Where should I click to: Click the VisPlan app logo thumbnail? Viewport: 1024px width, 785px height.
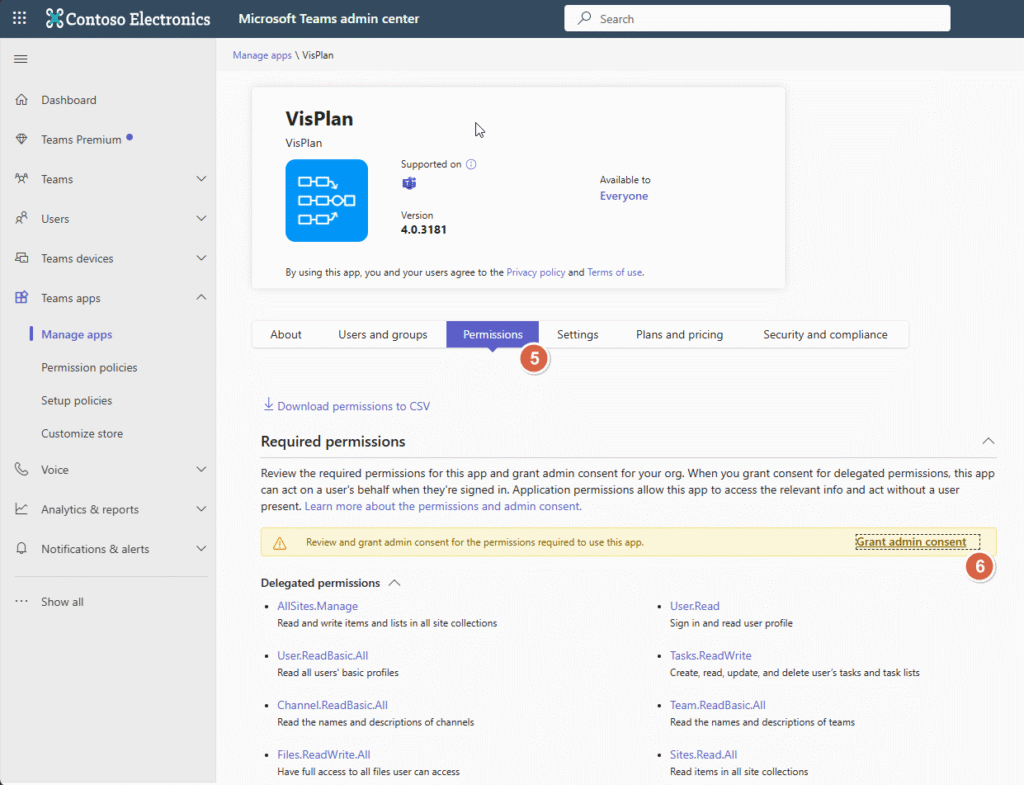click(327, 200)
